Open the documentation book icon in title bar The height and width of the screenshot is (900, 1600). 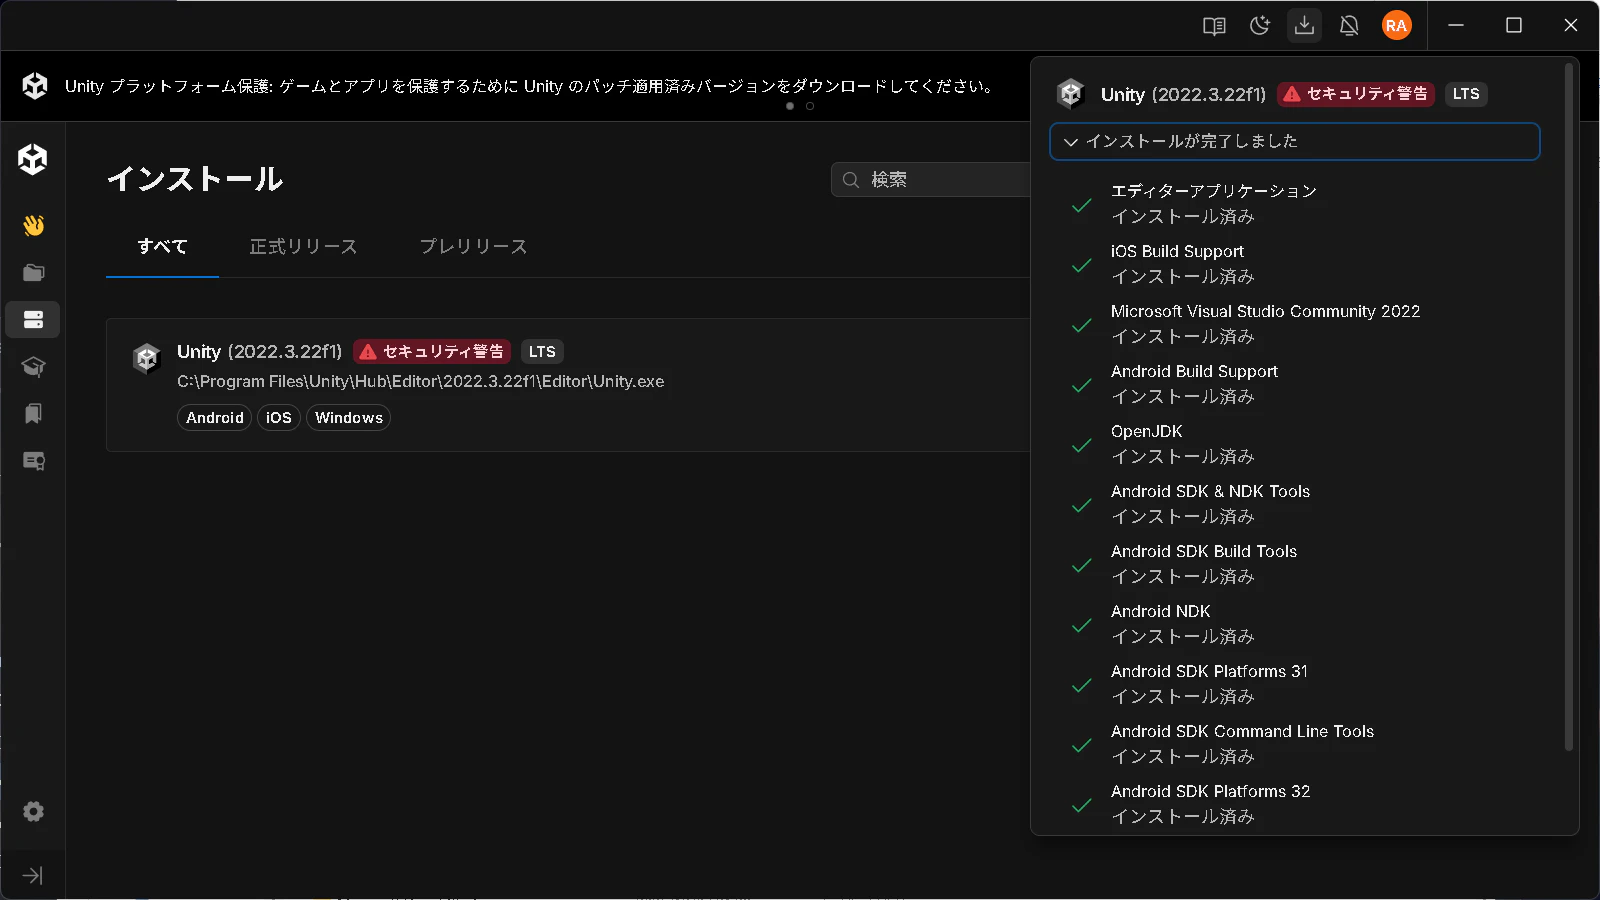point(1214,26)
